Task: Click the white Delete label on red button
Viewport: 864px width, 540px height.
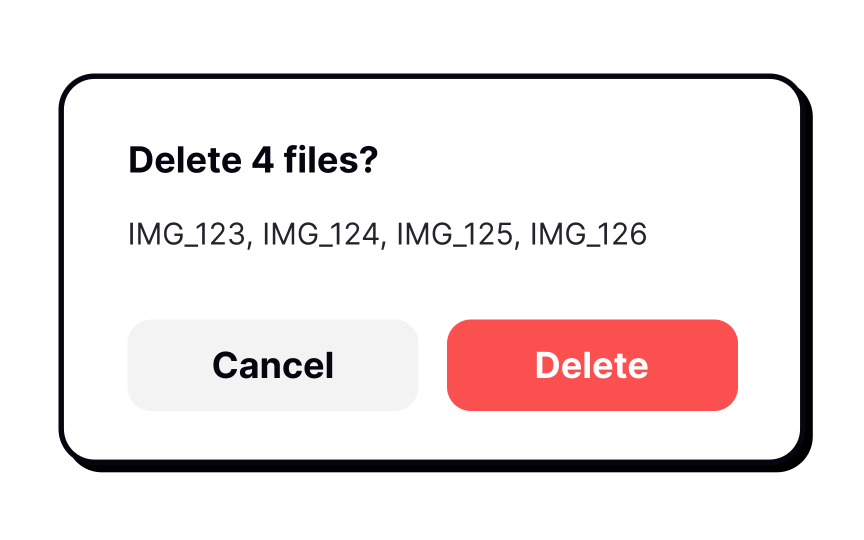Action: (x=592, y=365)
